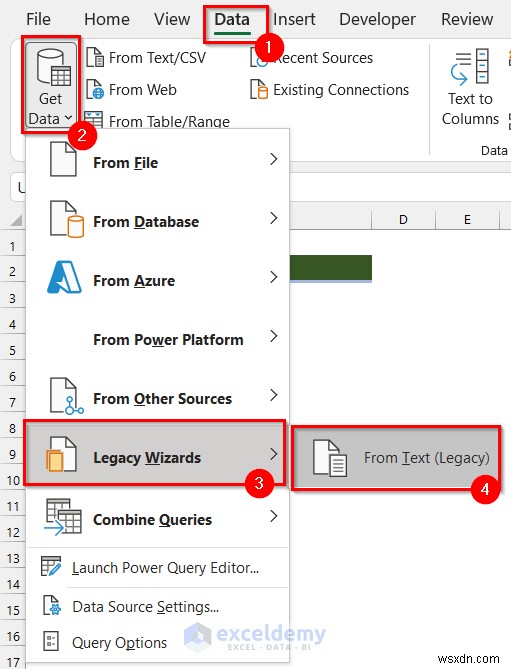Viewport: 511px width, 669px height.
Task: Select row 12 header
Action: (x=12, y=532)
